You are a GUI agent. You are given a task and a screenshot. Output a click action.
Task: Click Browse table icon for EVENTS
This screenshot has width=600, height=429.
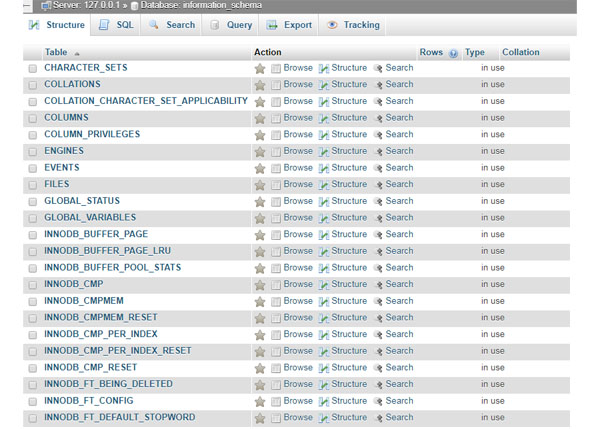276,168
